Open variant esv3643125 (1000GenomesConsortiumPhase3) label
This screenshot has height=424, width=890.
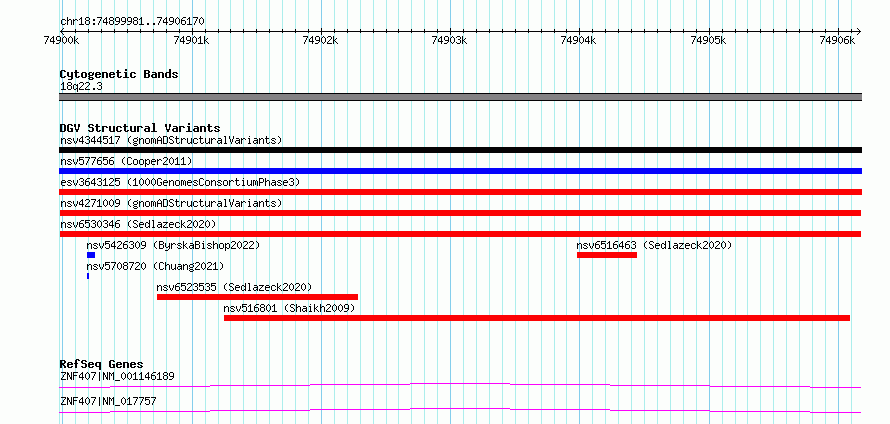[x=180, y=182]
